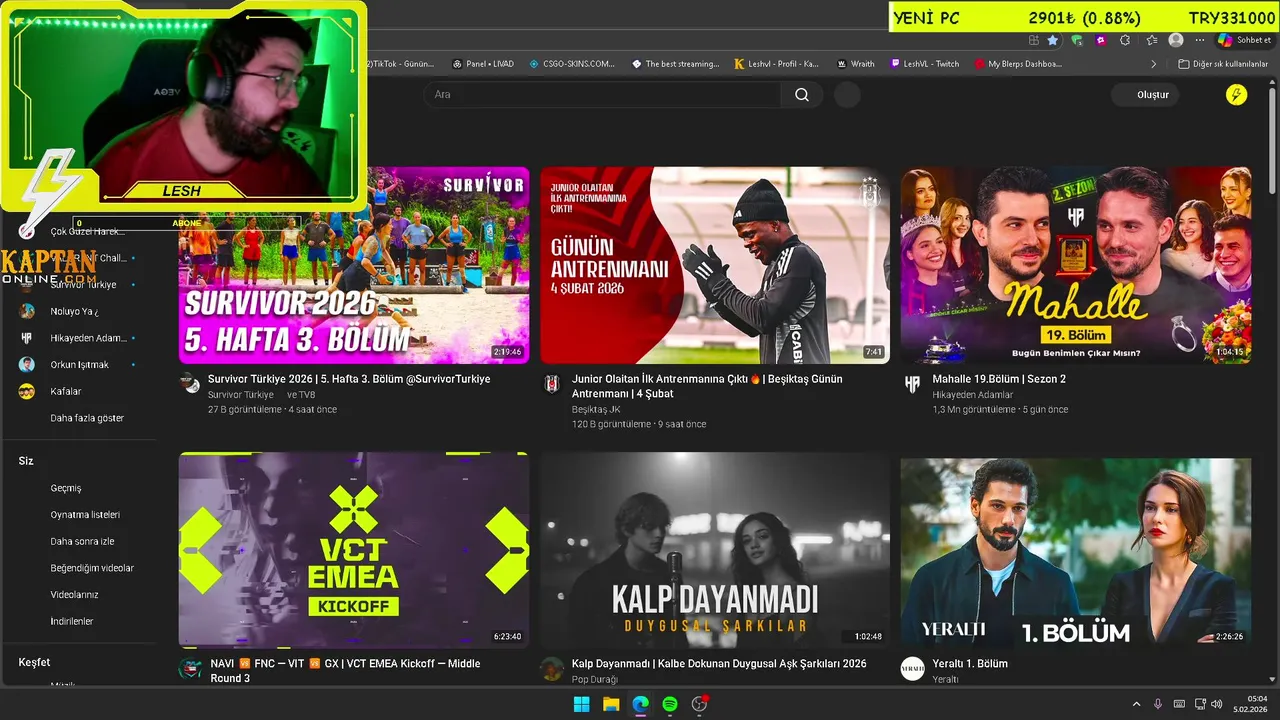Open the Copilot Sohbet et button
Viewport: 1280px width, 720px height.
(x=1244, y=40)
